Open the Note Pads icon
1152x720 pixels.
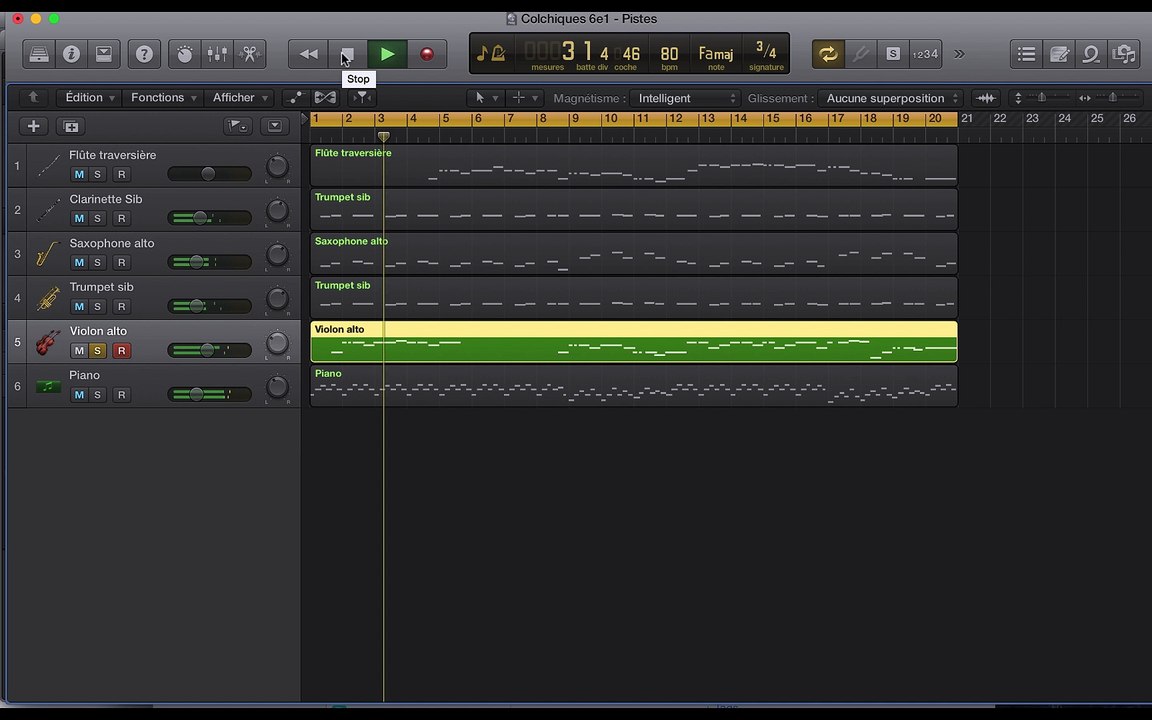pos(1059,54)
